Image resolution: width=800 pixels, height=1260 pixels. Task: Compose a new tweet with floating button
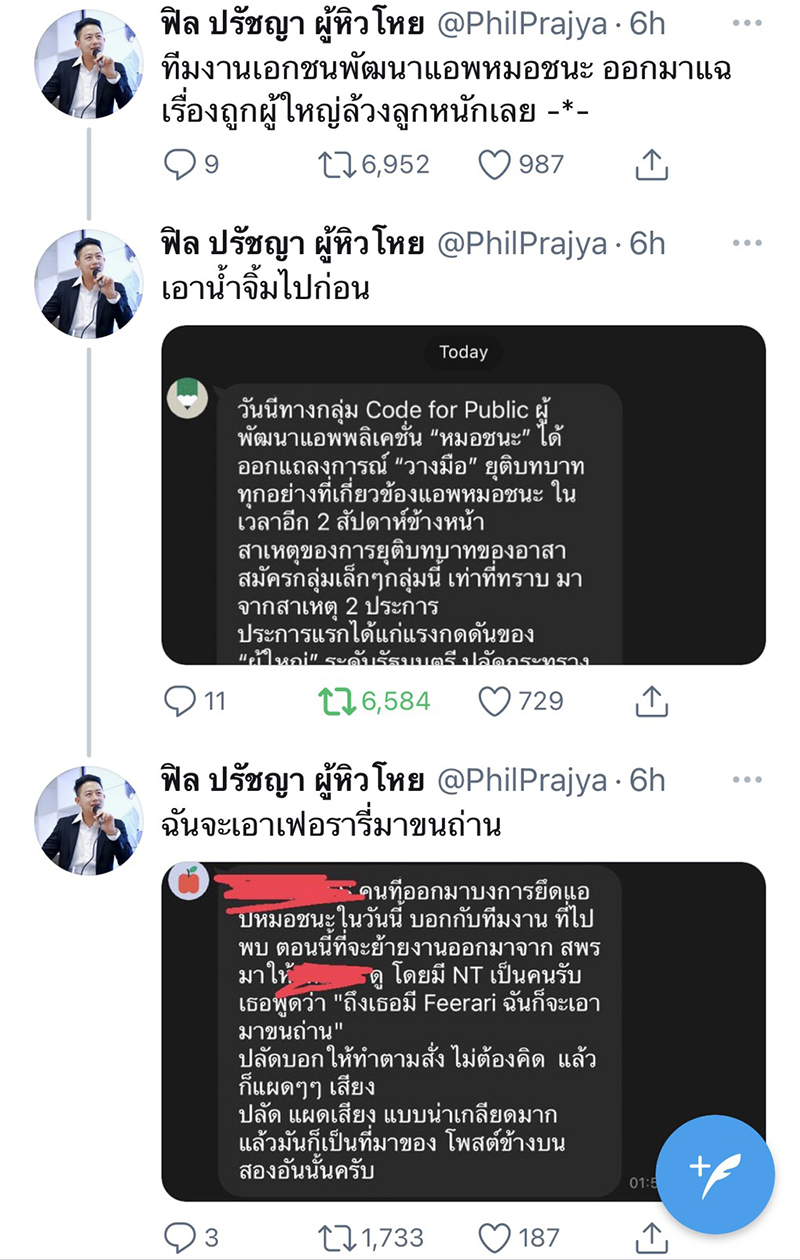point(715,1174)
